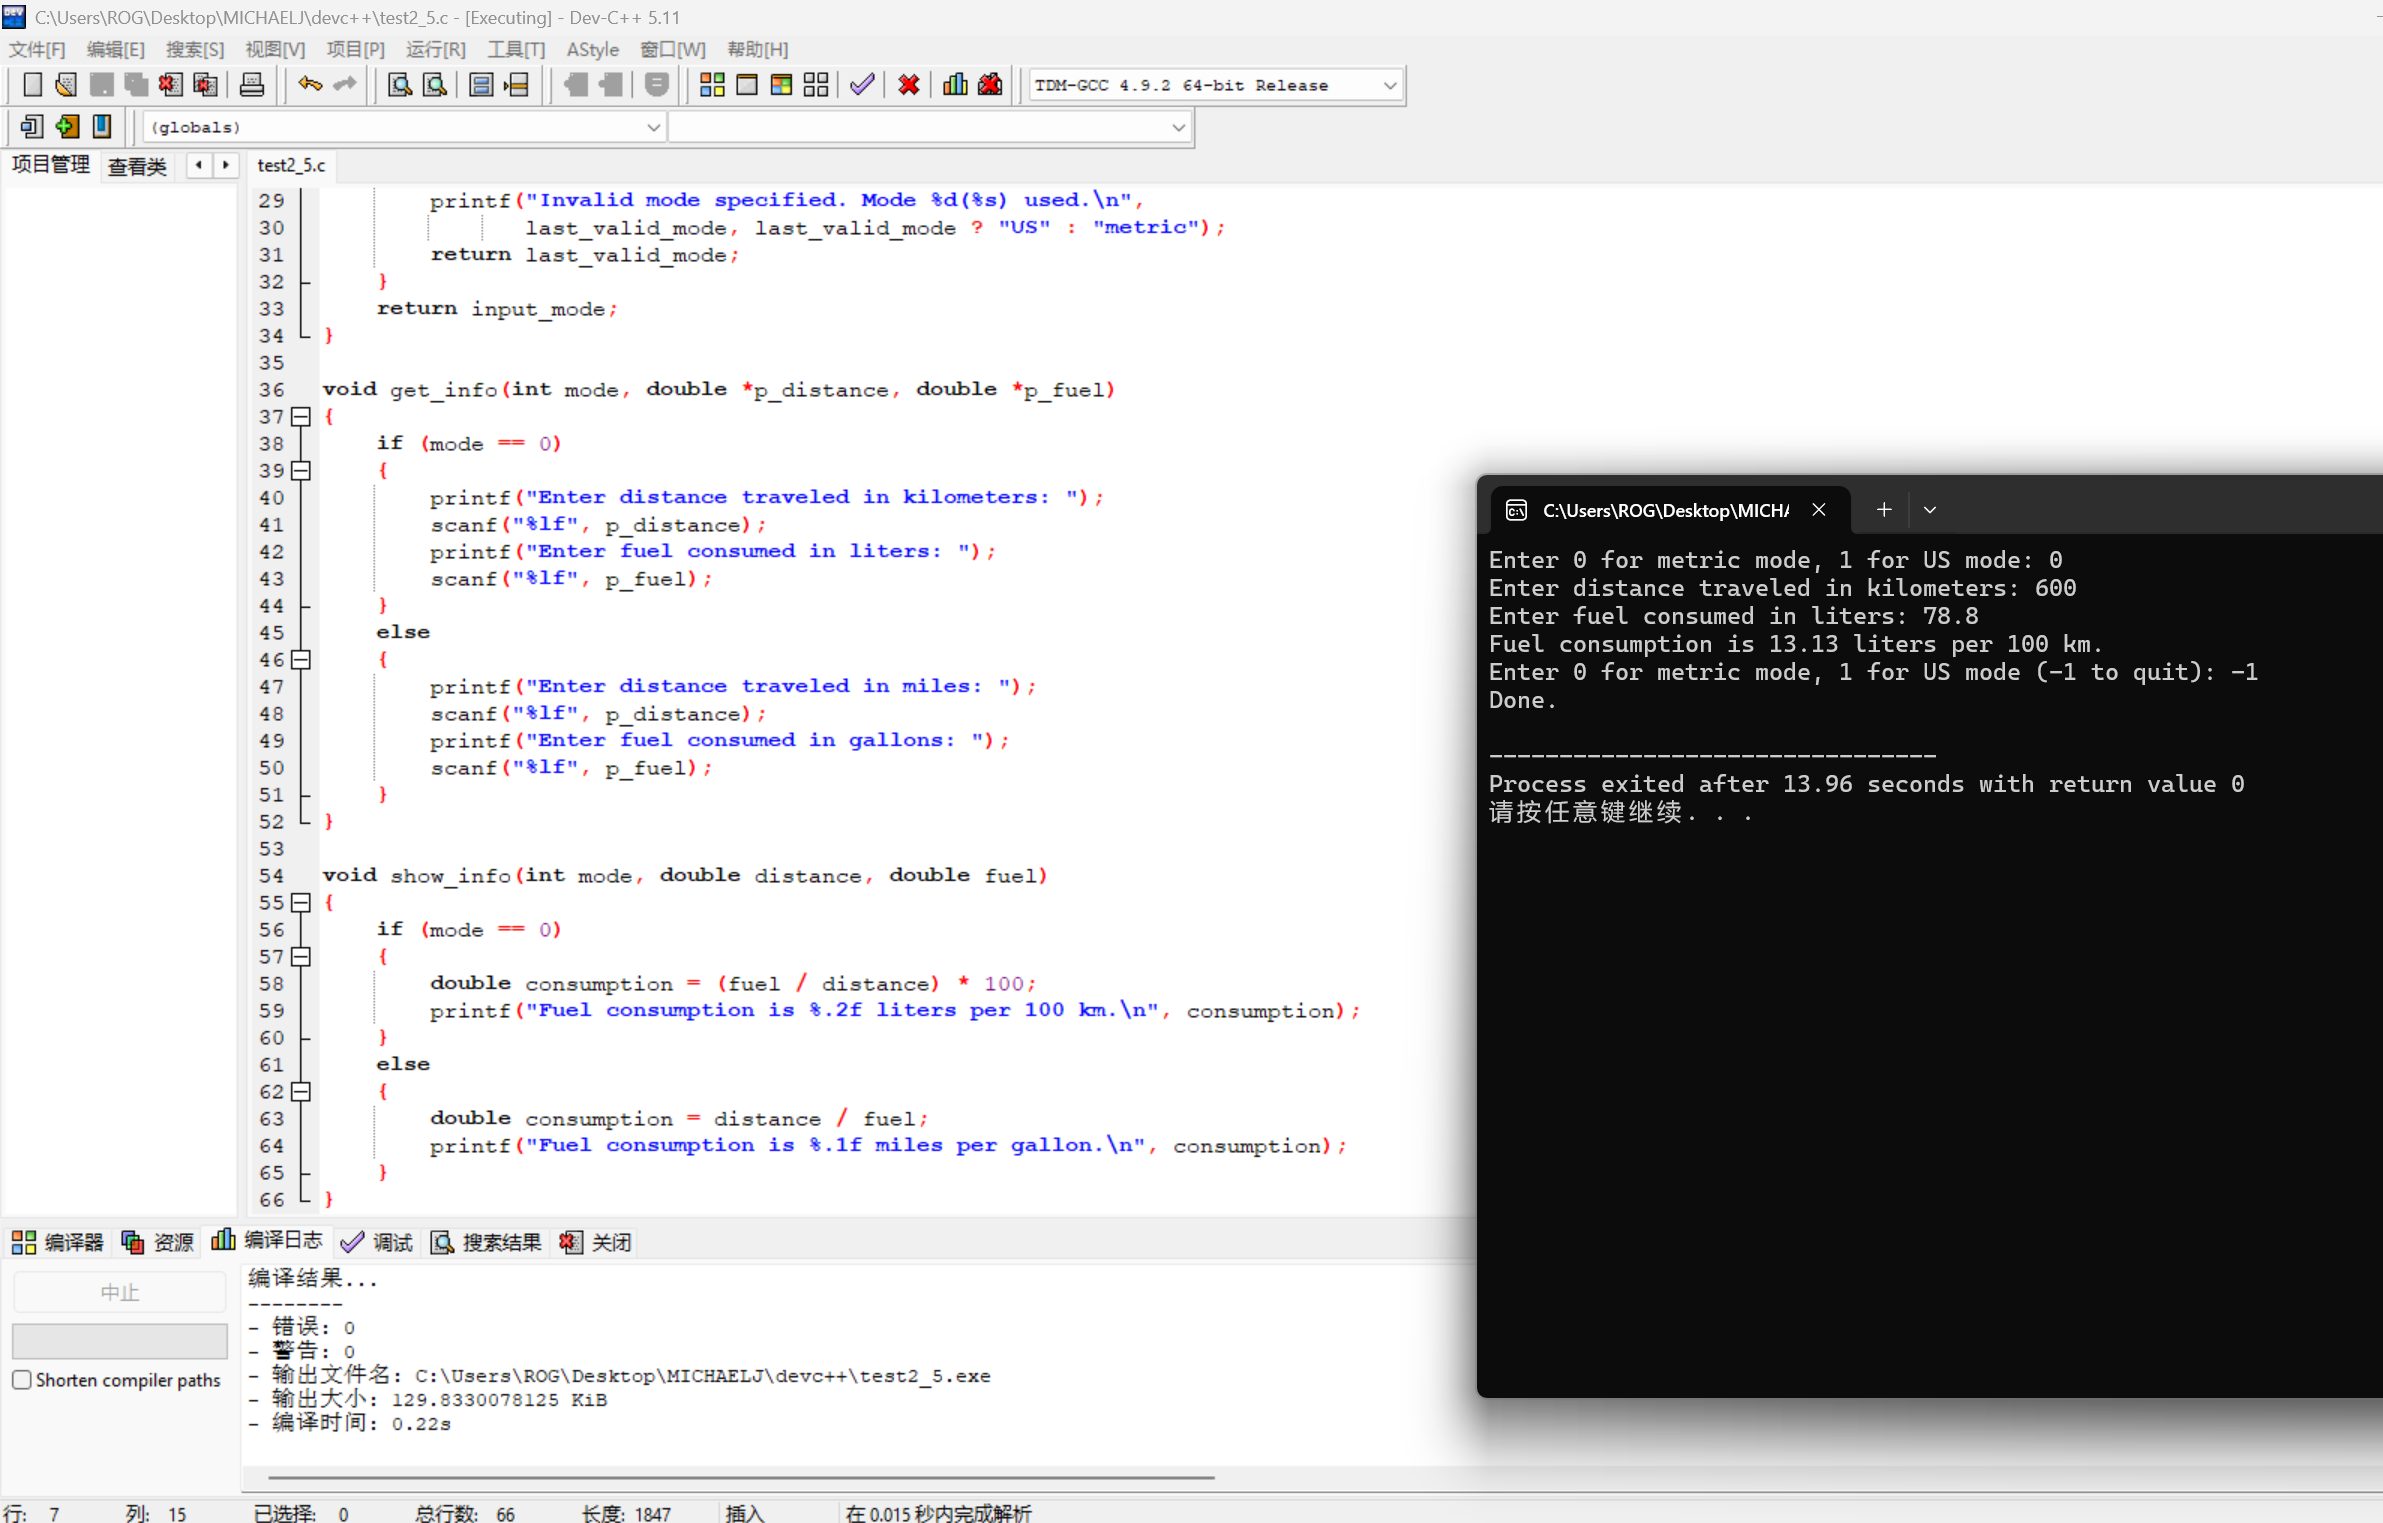
Task: Add new terminal tab with plus button
Action: tap(1884, 510)
